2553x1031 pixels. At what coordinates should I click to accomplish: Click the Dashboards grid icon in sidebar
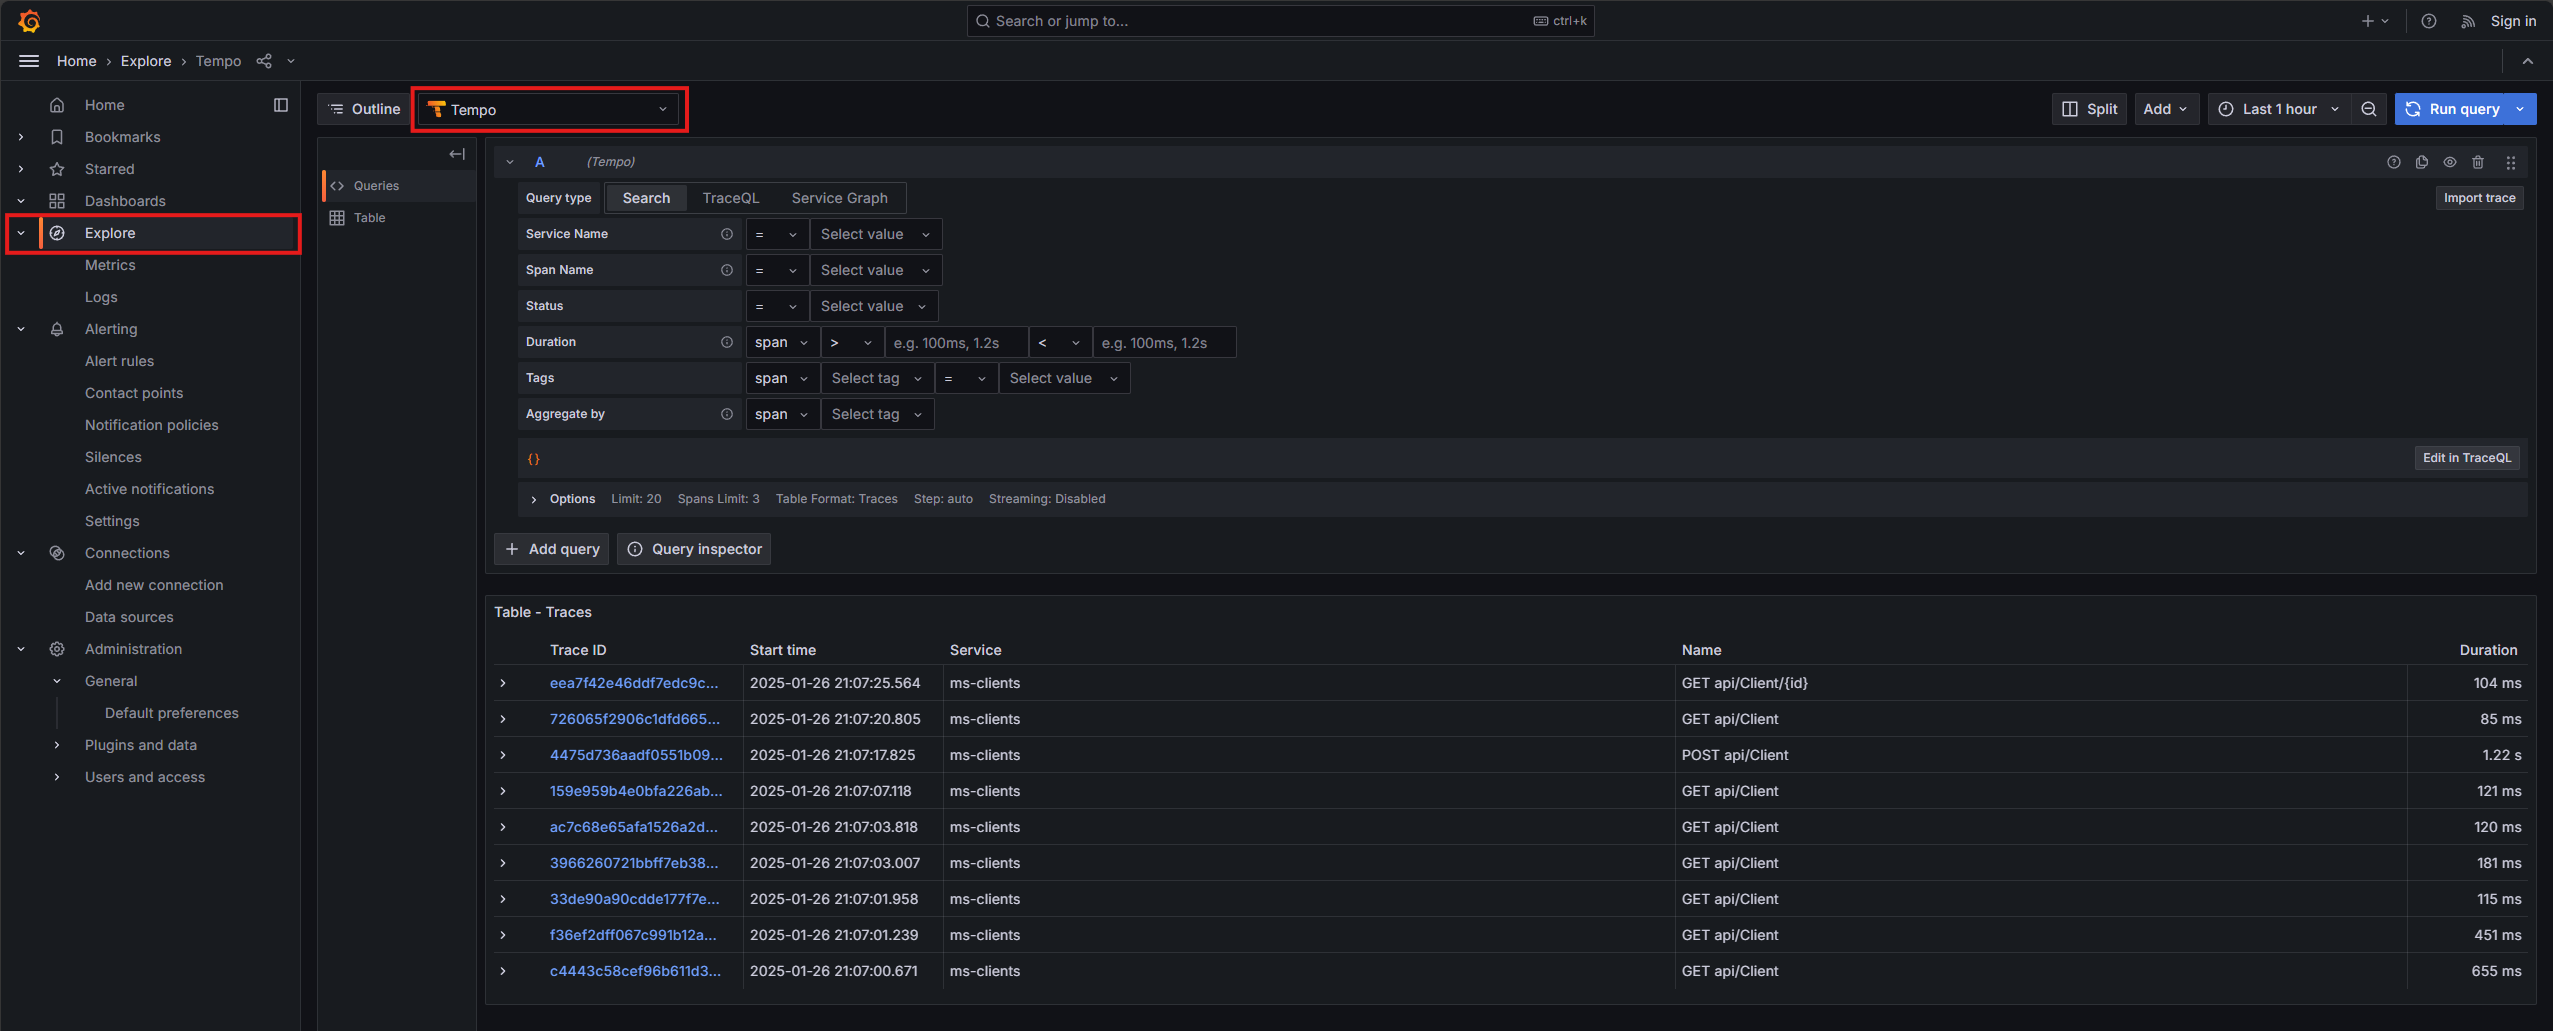(57, 201)
